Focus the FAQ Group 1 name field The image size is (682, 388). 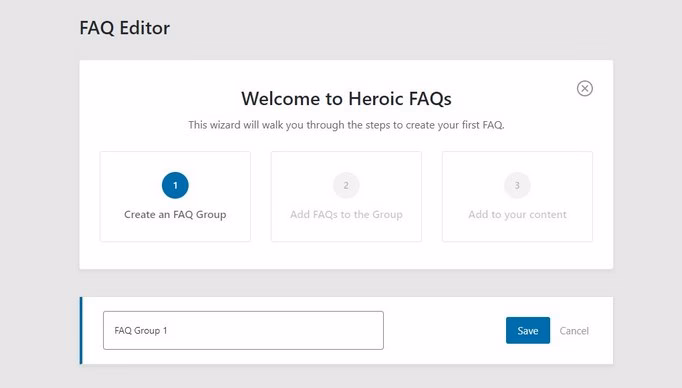[x=243, y=330]
